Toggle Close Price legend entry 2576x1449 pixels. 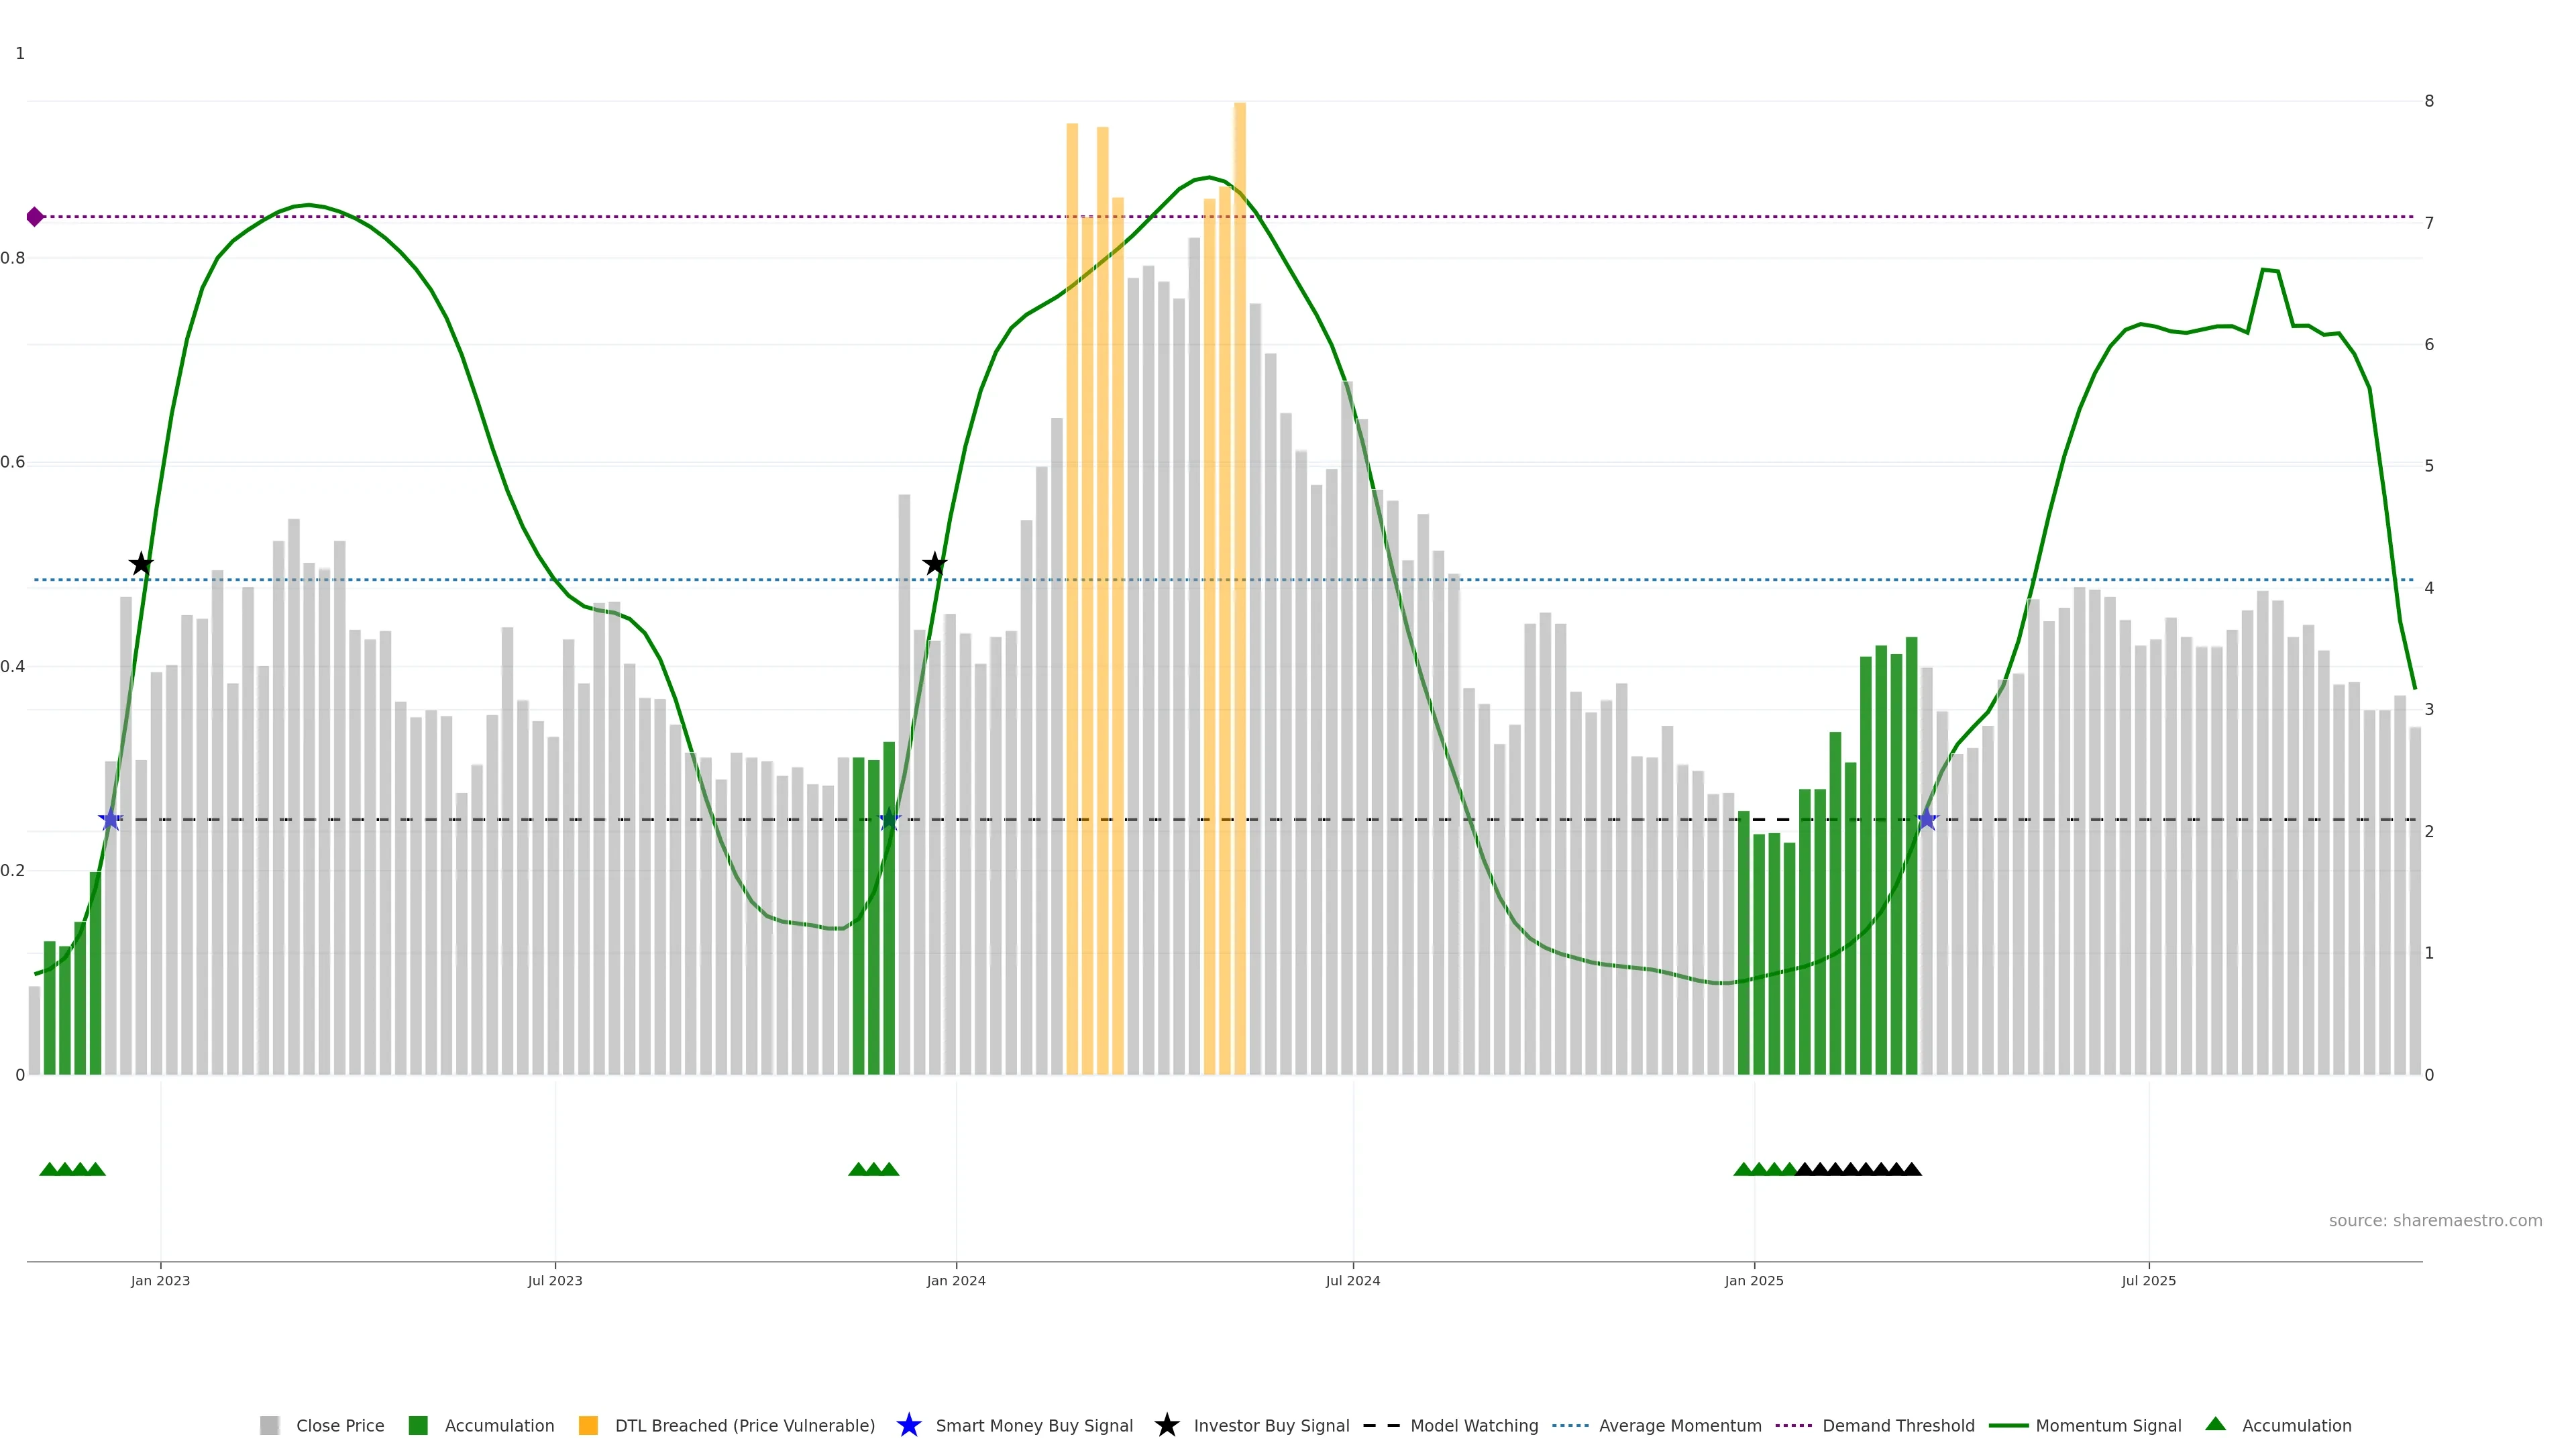tap(339, 1426)
